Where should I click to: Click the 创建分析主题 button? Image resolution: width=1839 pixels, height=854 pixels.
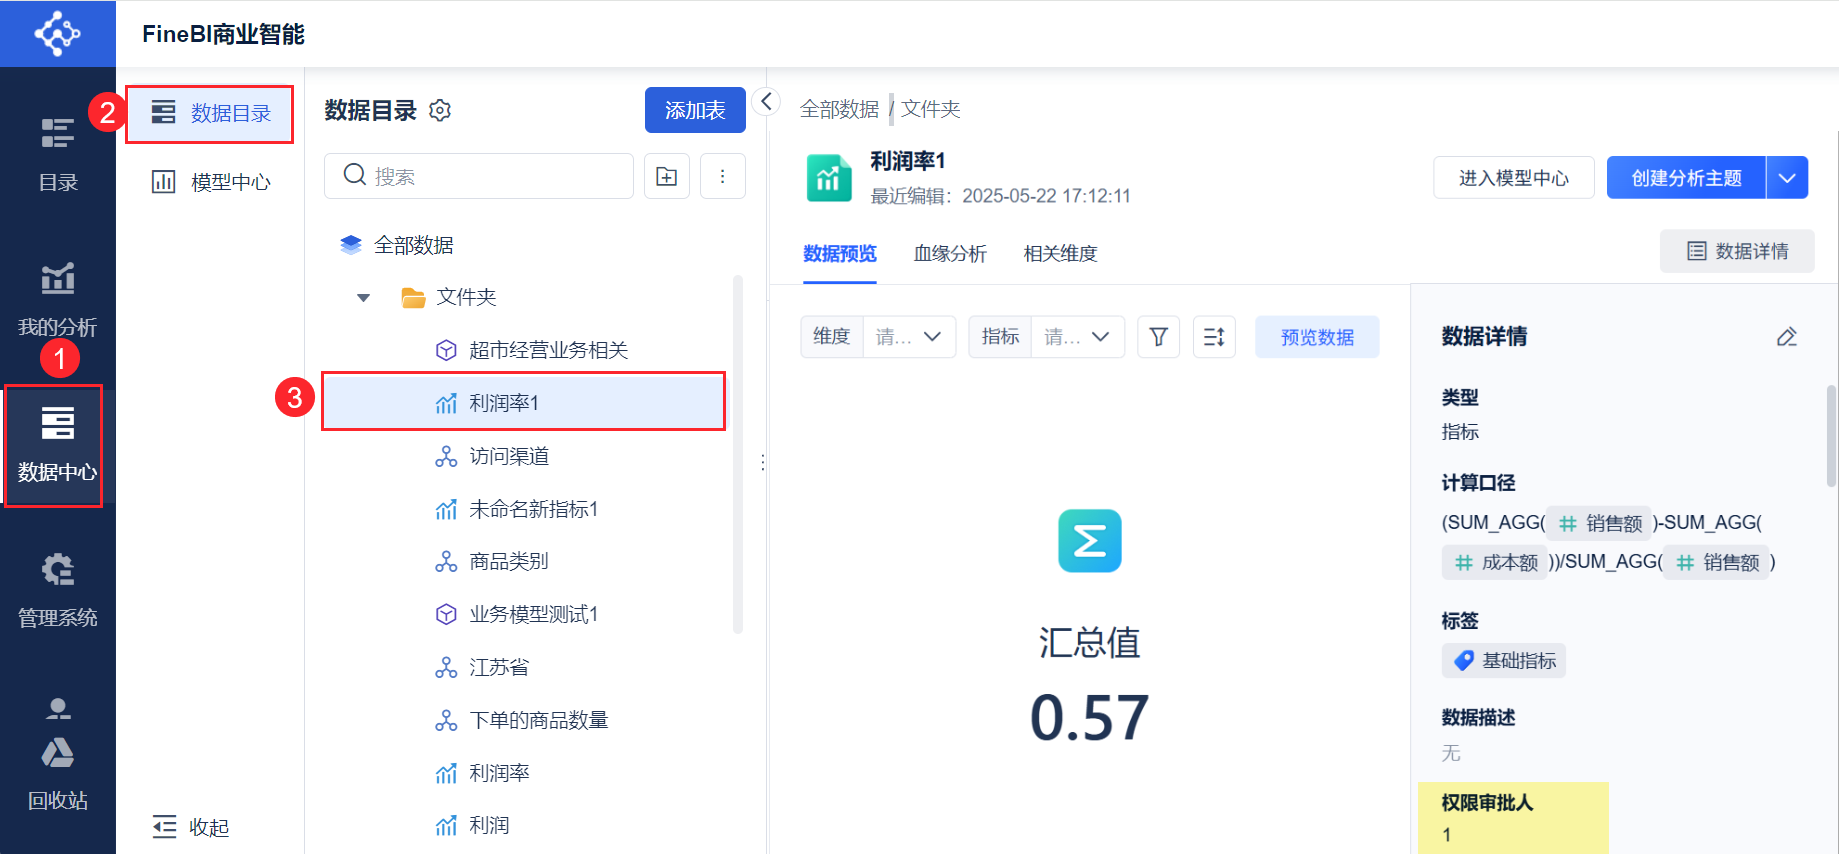[x=1686, y=178]
